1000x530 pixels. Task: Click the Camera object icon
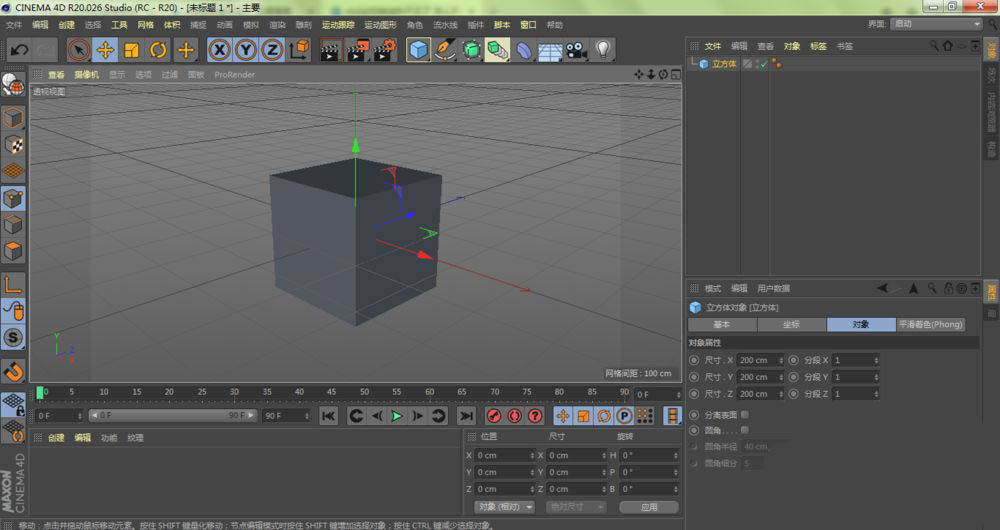coord(576,49)
